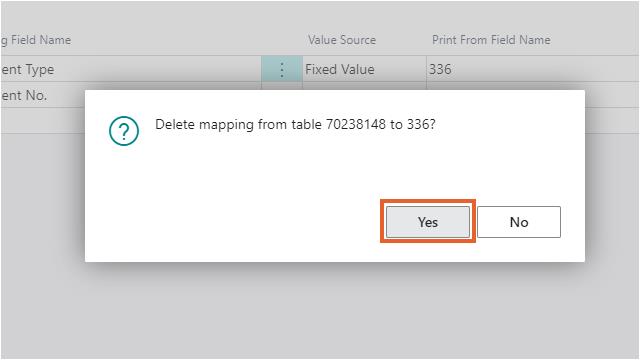Image resolution: width=640 pixels, height=360 pixels.
Task: Confirm deletion with the Yes button
Action: pos(428,222)
